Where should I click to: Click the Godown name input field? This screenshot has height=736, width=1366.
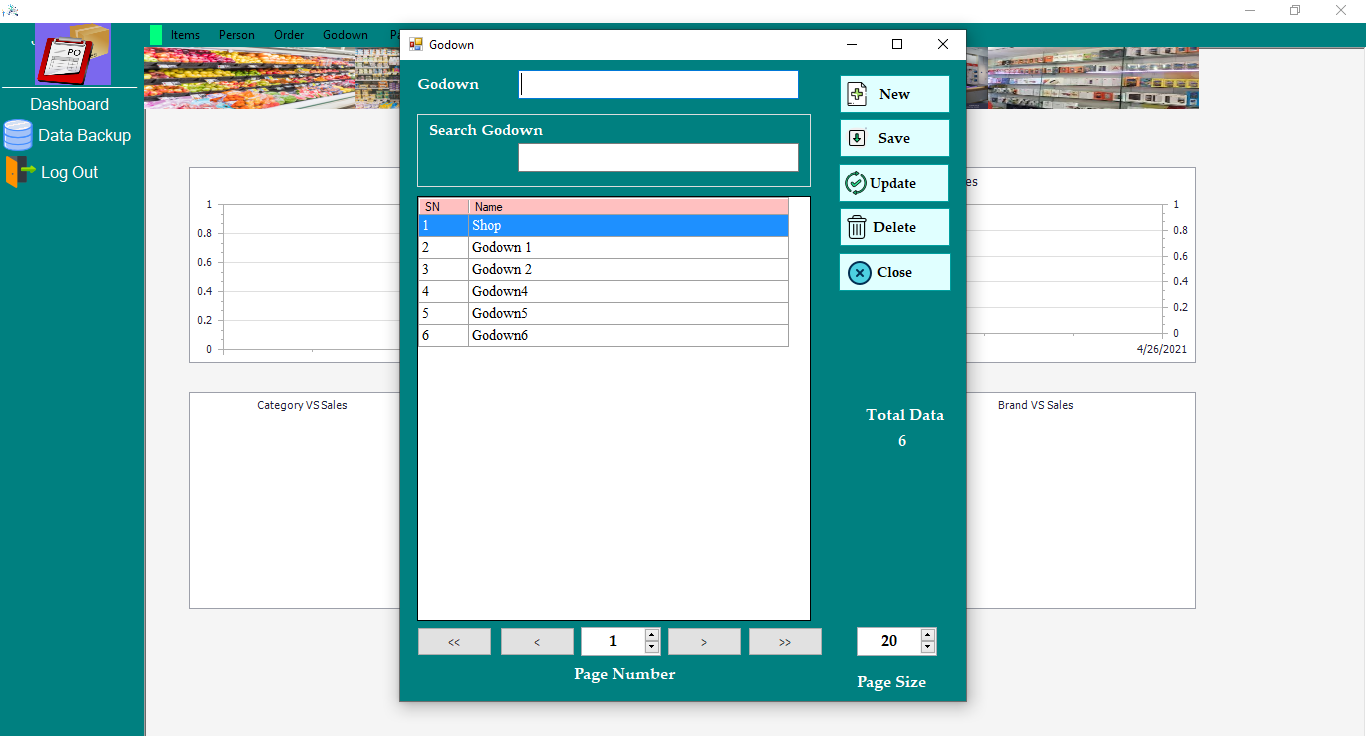click(658, 85)
